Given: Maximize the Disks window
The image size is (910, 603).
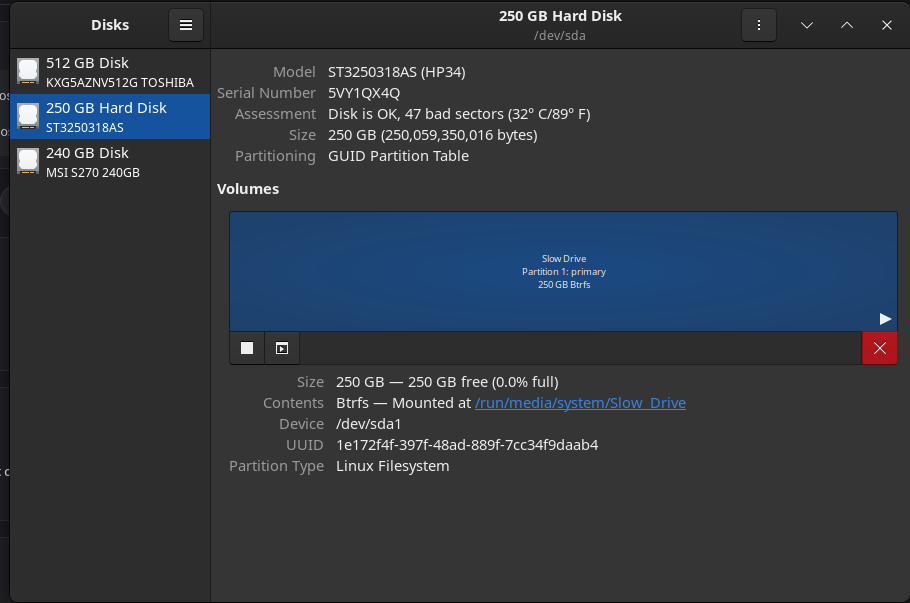Looking at the screenshot, I should coord(847,25).
